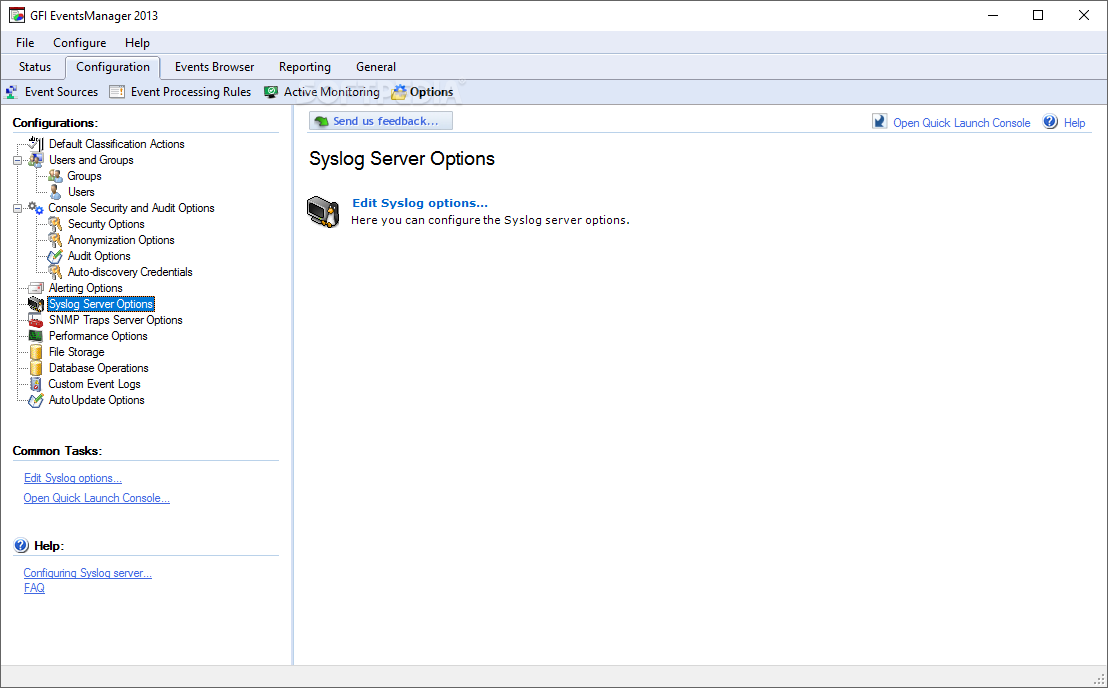
Task: Click the Users and Groups tree icon
Action: pyautogui.click(x=35, y=160)
